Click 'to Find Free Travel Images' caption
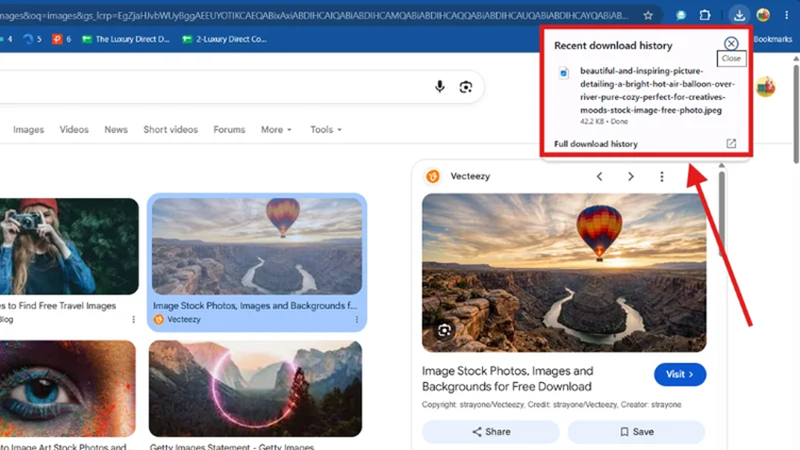The height and width of the screenshot is (450, 800). coord(58,306)
